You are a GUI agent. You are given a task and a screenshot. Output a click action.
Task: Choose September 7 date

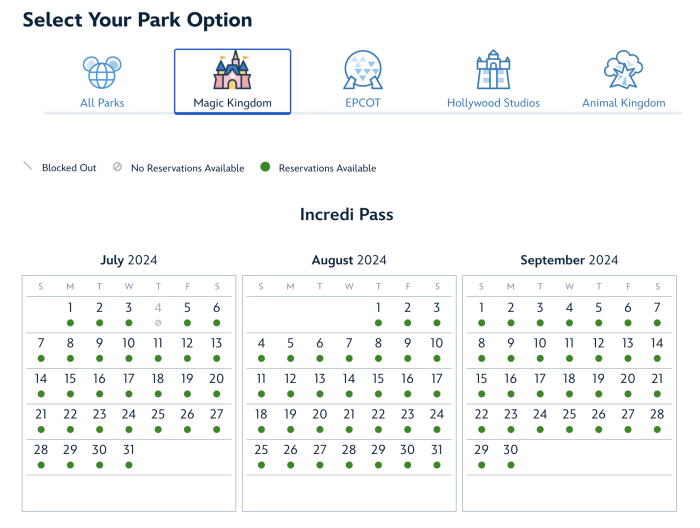(657, 308)
